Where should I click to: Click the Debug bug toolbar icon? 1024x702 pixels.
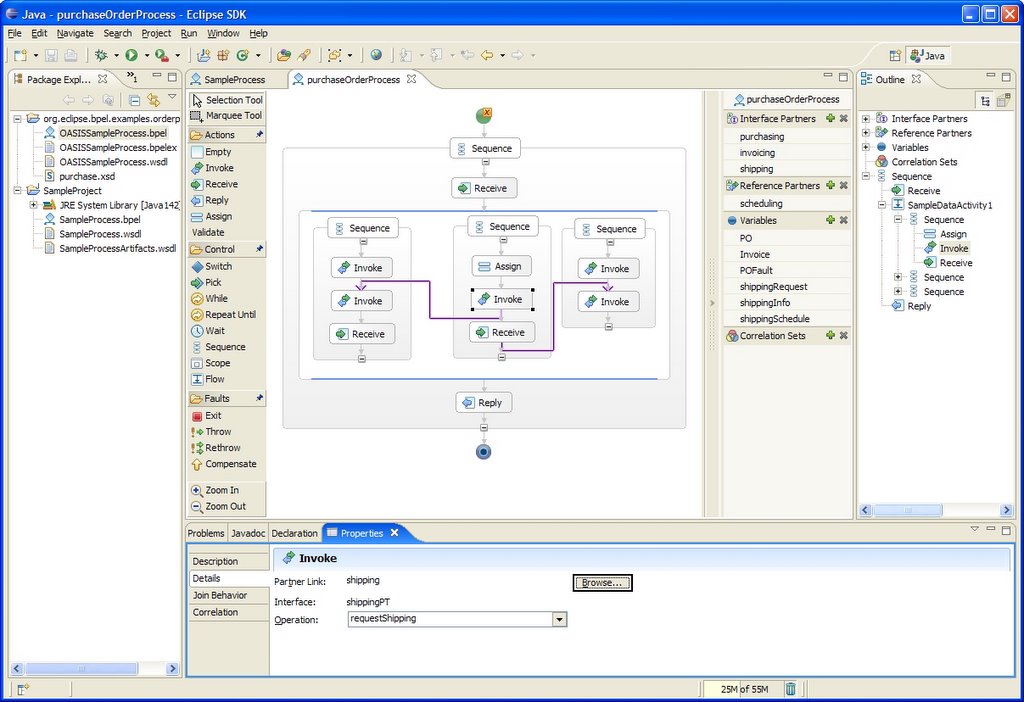[101, 56]
